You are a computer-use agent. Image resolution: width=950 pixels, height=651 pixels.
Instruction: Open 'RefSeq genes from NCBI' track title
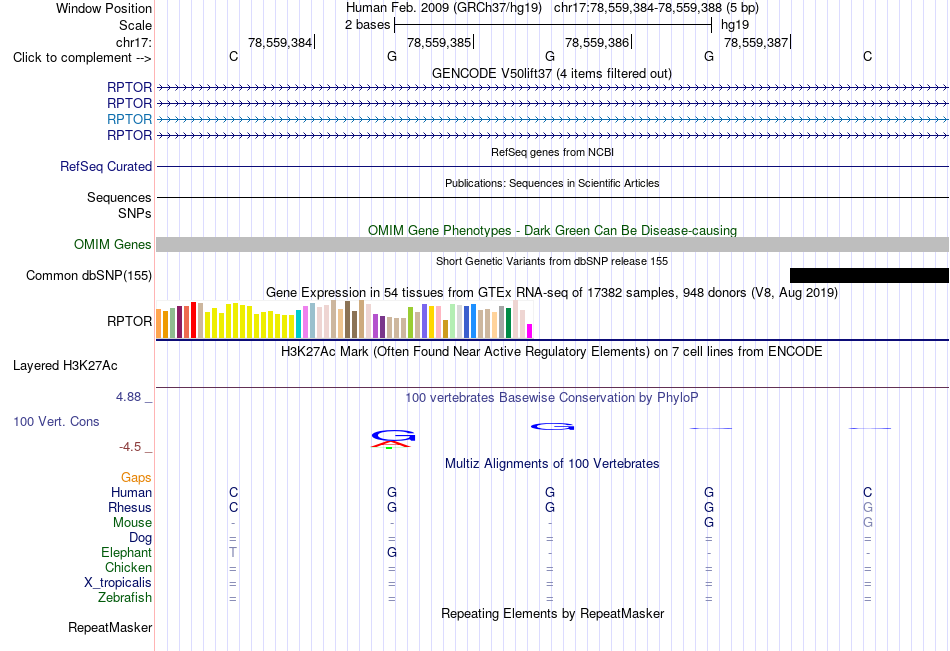pos(552,152)
